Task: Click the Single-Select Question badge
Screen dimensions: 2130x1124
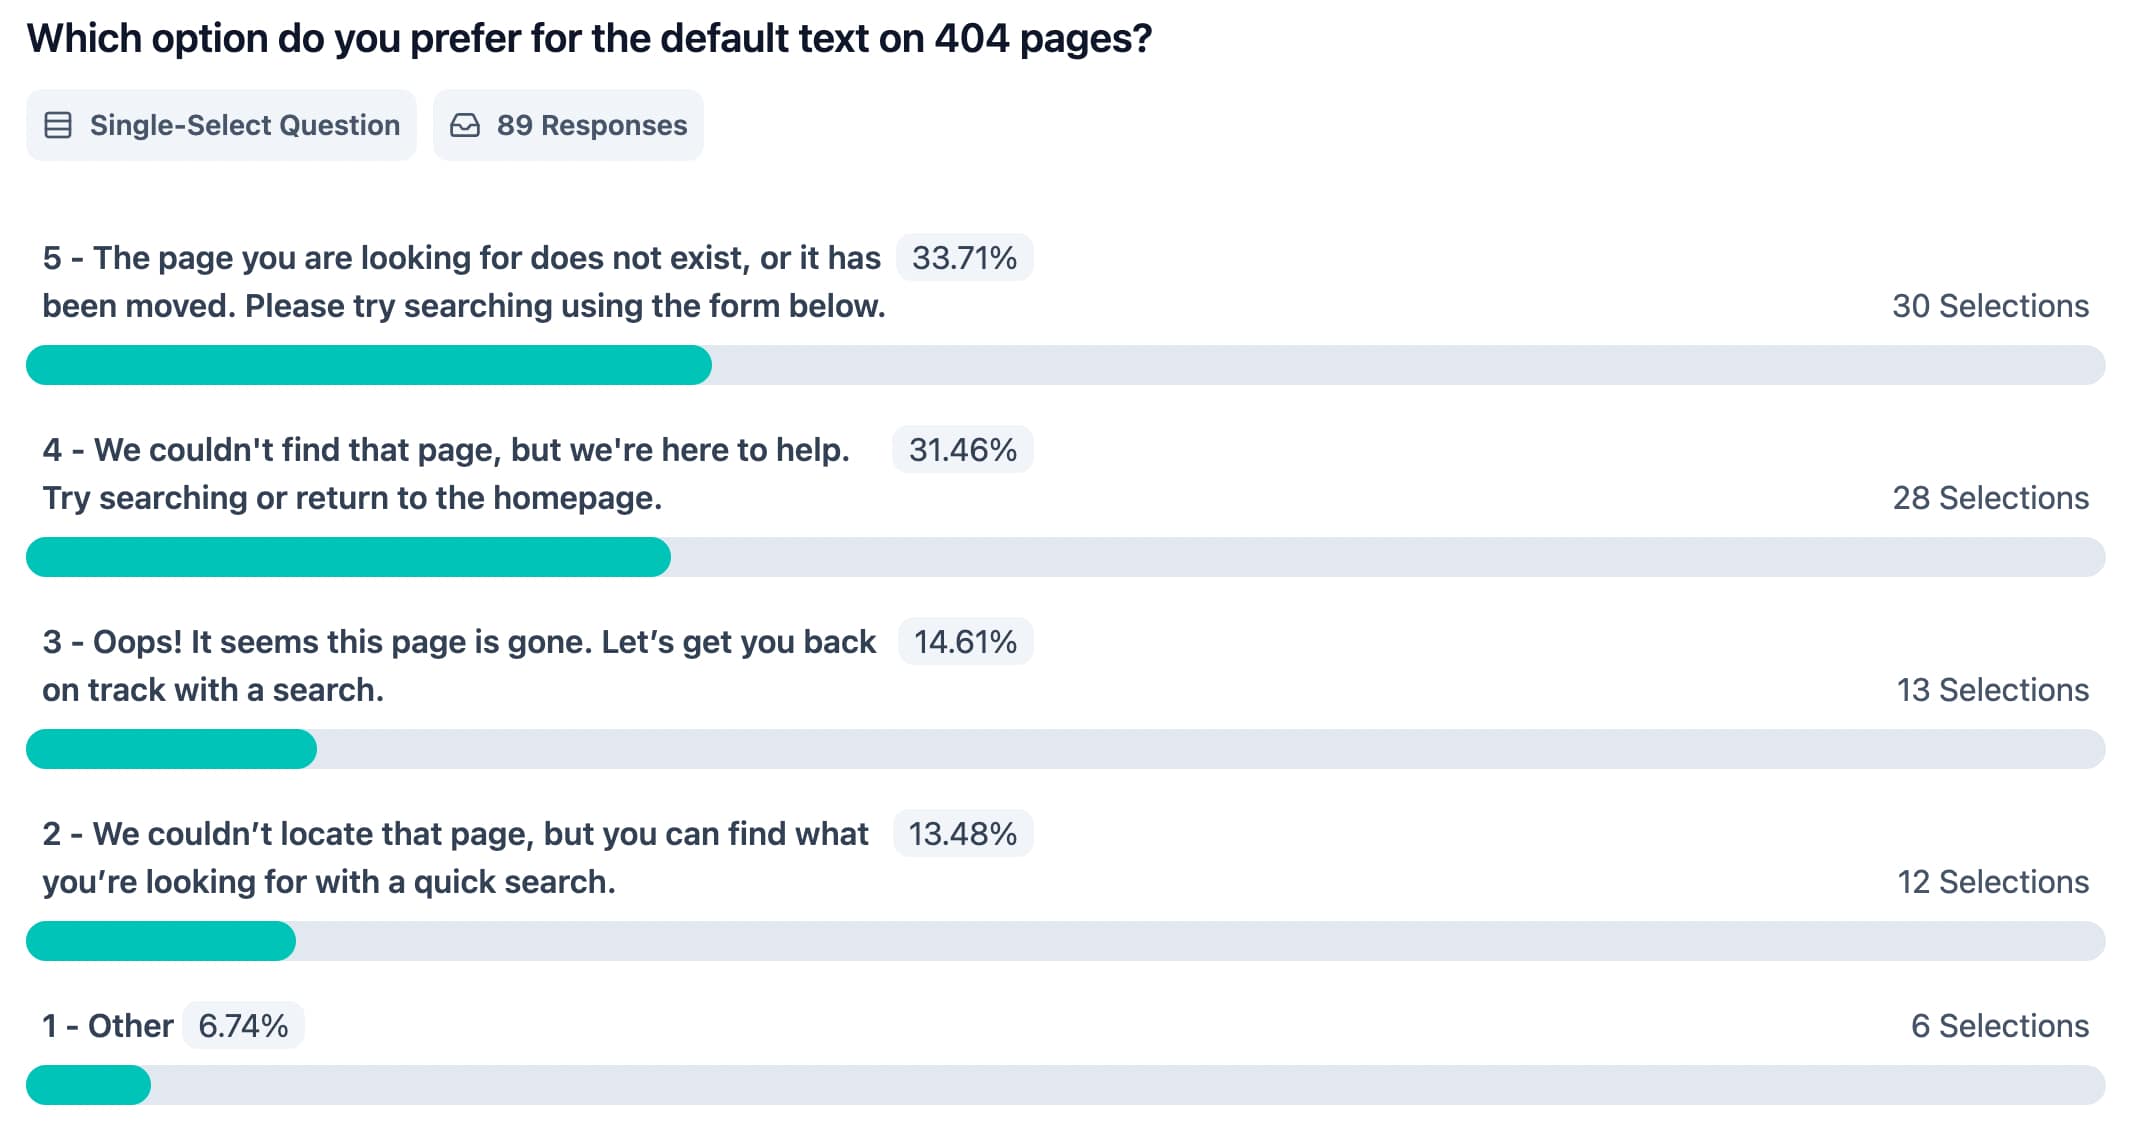Action: coord(221,125)
